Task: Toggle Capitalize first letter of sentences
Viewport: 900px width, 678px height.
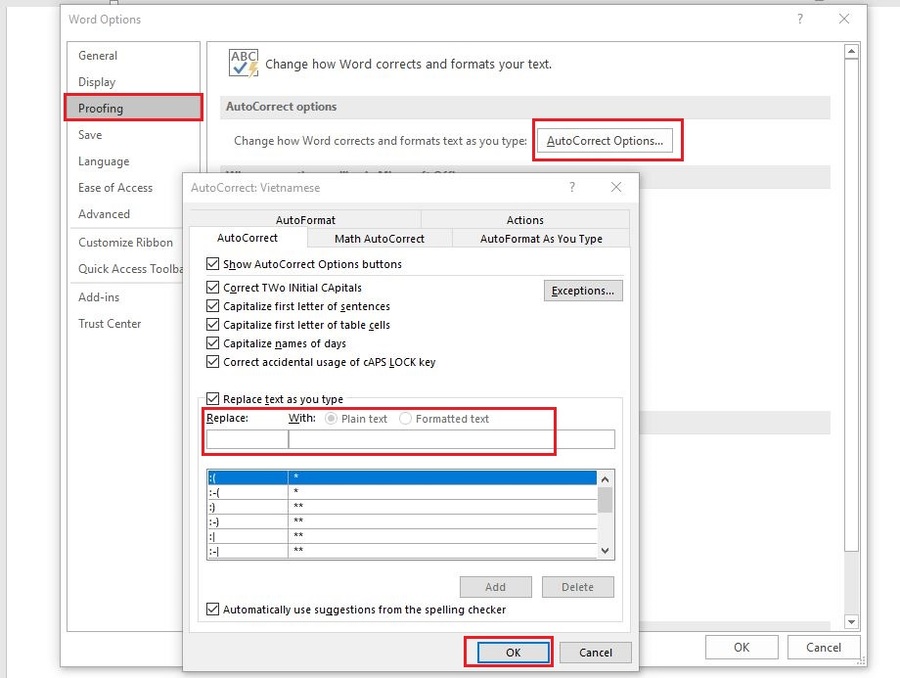Action: coord(212,306)
